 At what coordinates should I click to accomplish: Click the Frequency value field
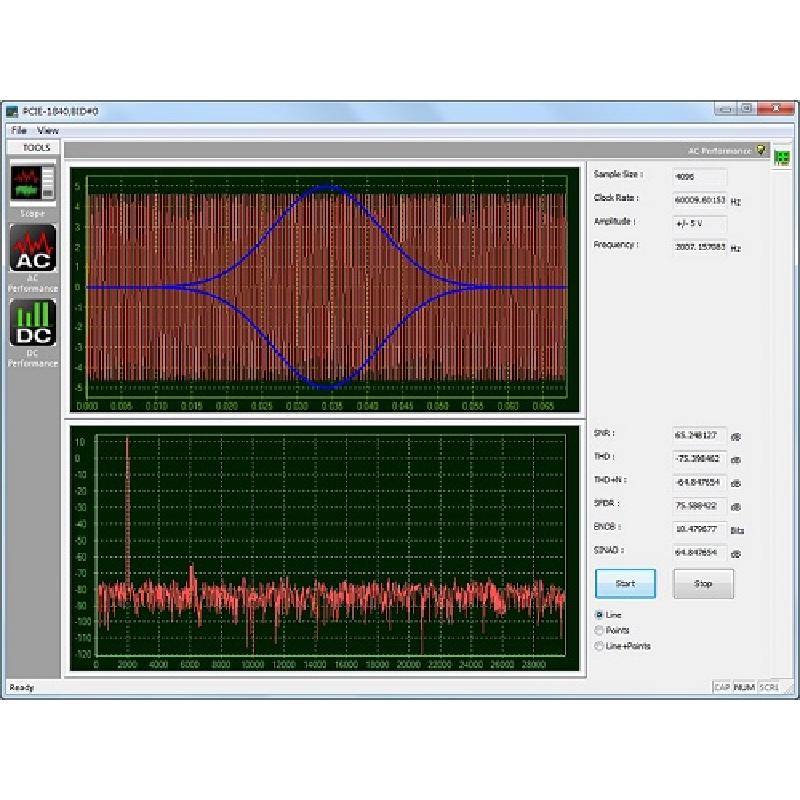tap(699, 246)
